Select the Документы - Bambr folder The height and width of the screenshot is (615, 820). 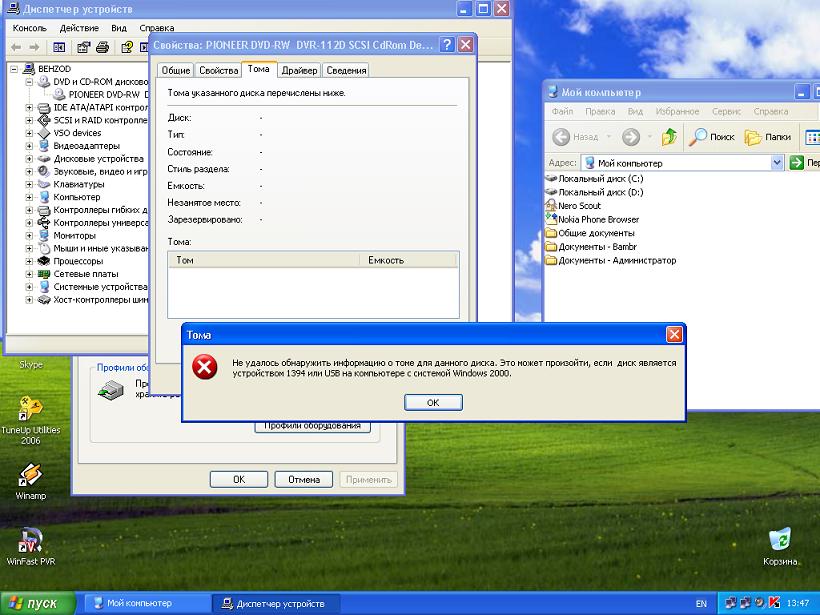point(591,247)
